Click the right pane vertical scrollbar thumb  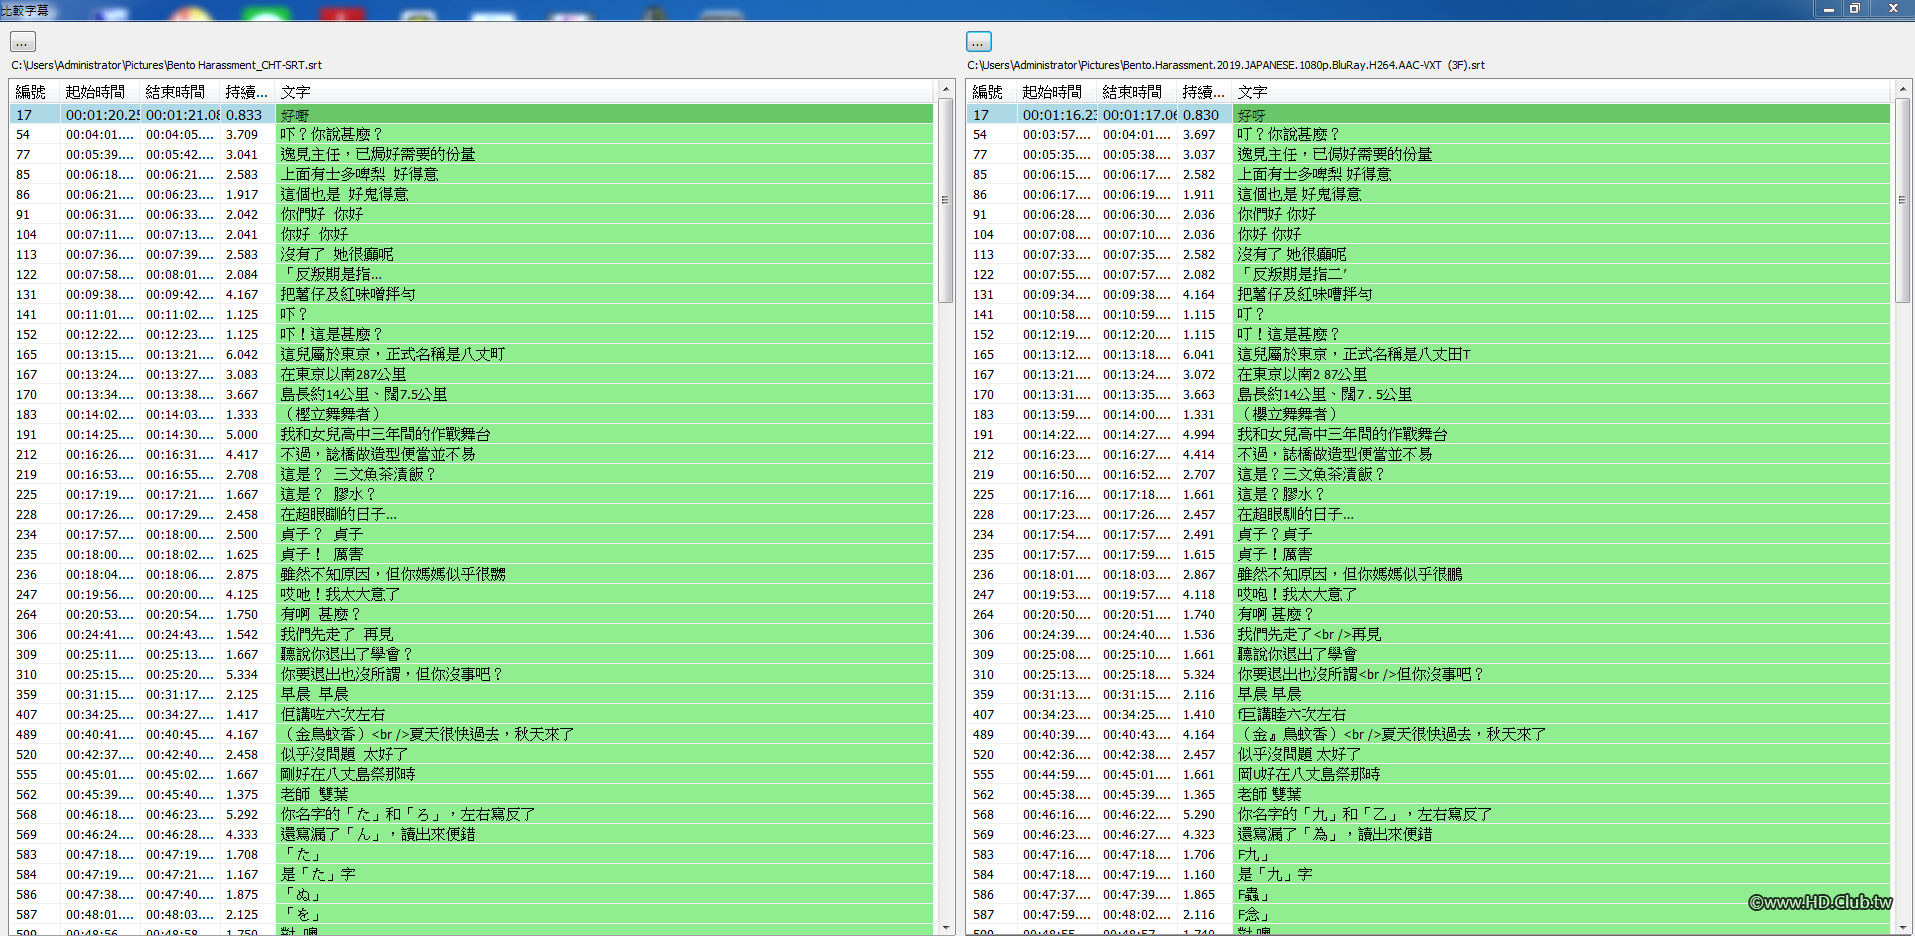click(1902, 200)
